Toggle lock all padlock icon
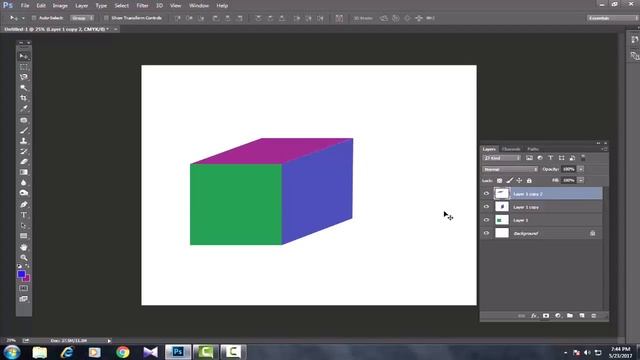The image size is (640, 360). pos(529,180)
